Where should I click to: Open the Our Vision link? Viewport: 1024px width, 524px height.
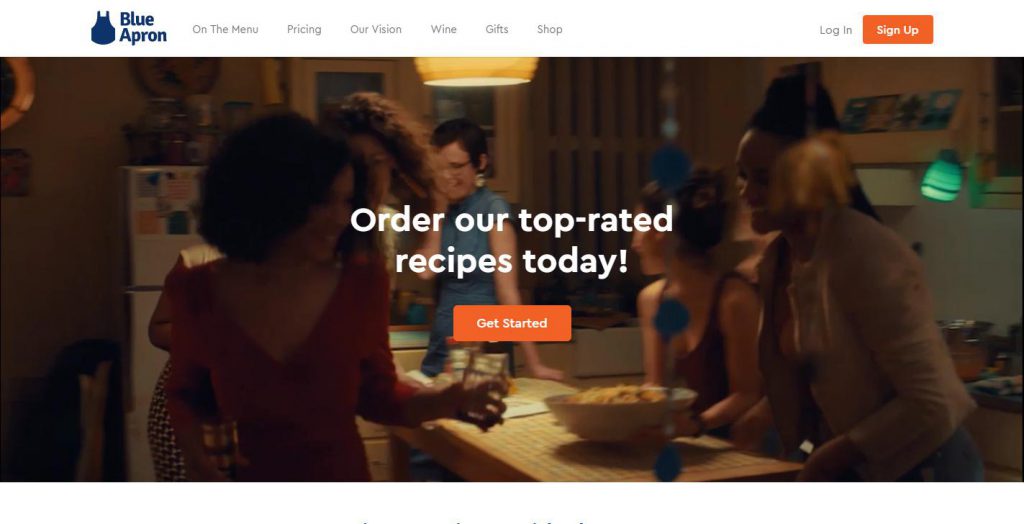point(376,29)
